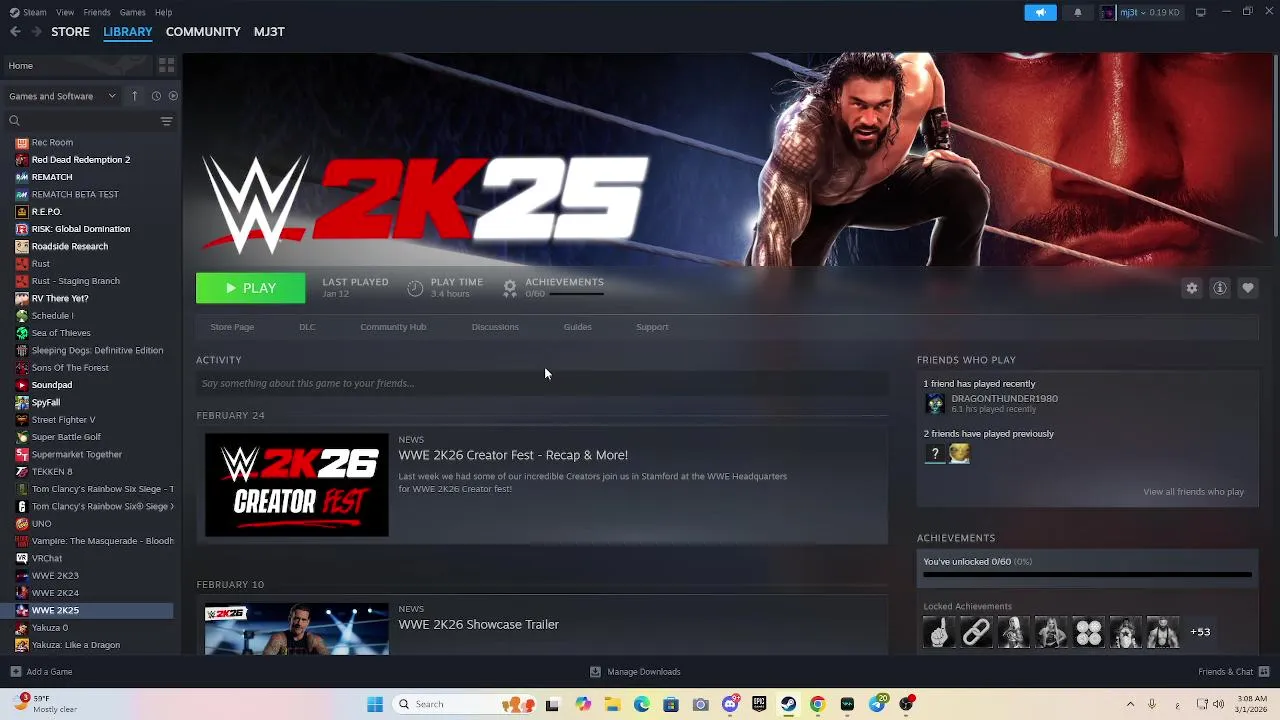The image size is (1280, 720).
Task: Expand the Games and Software dropdown
Action: click(x=62, y=96)
